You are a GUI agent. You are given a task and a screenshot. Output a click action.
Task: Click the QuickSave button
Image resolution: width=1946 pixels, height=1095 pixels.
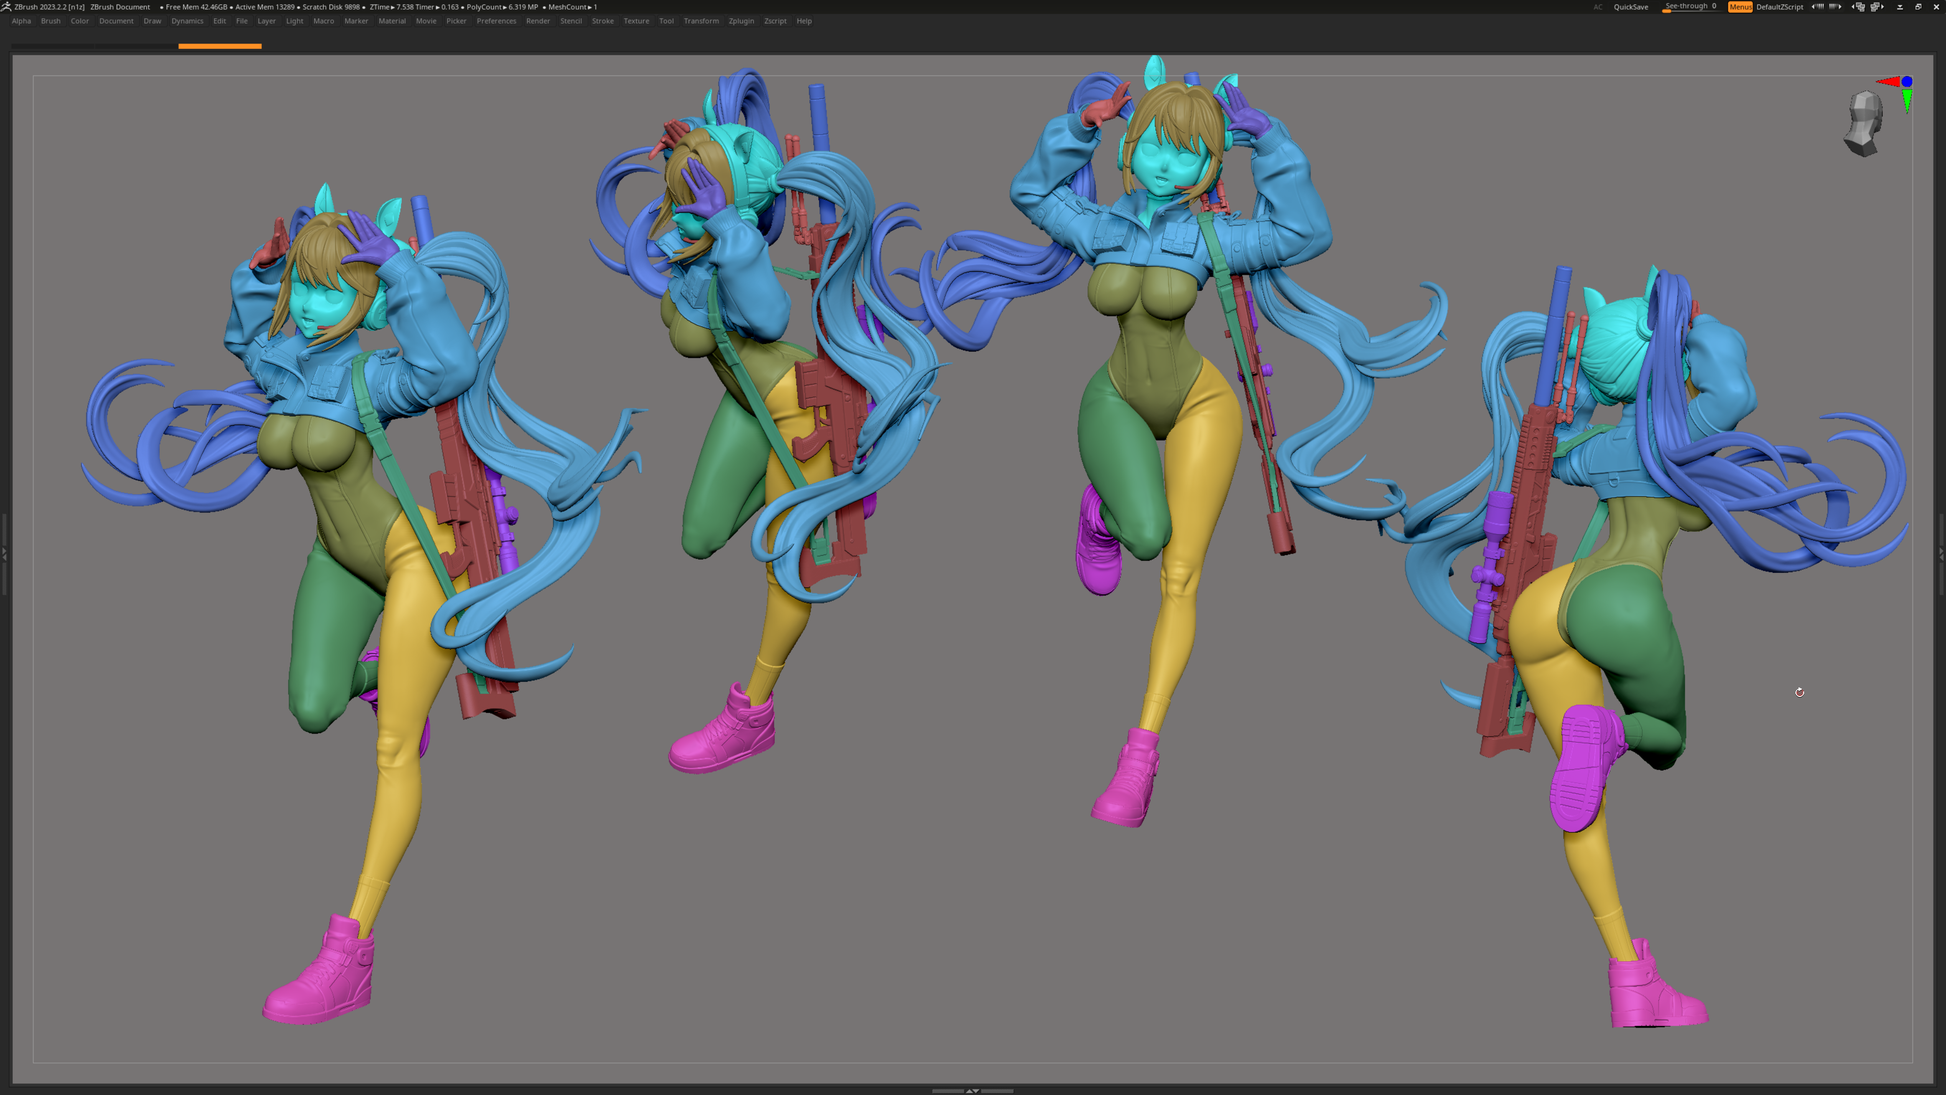click(x=1631, y=7)
